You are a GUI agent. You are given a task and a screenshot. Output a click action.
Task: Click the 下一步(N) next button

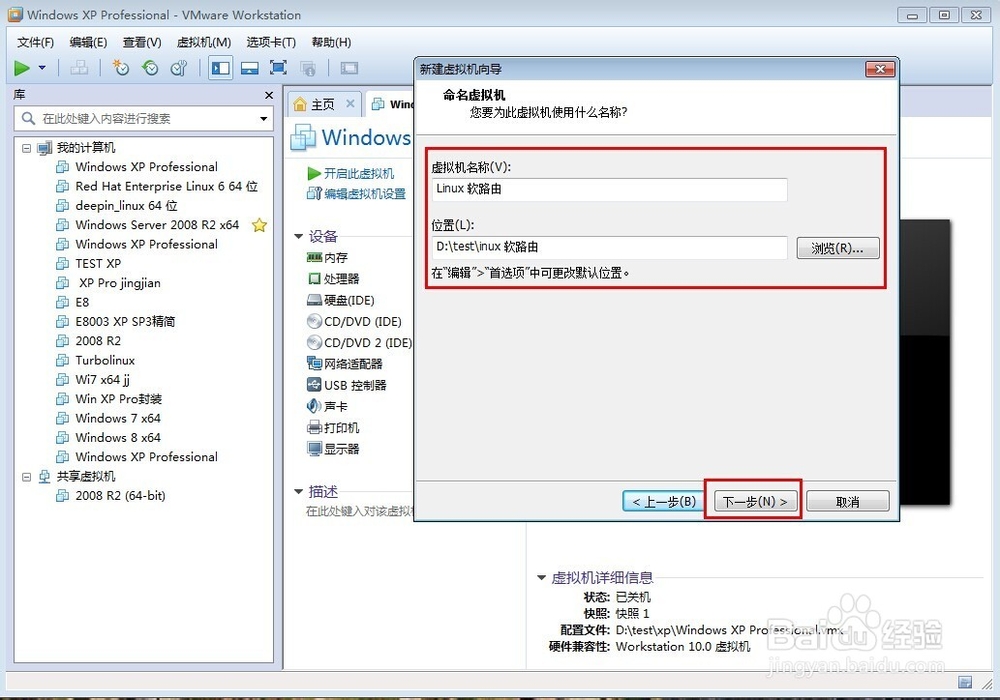point(754,501)
